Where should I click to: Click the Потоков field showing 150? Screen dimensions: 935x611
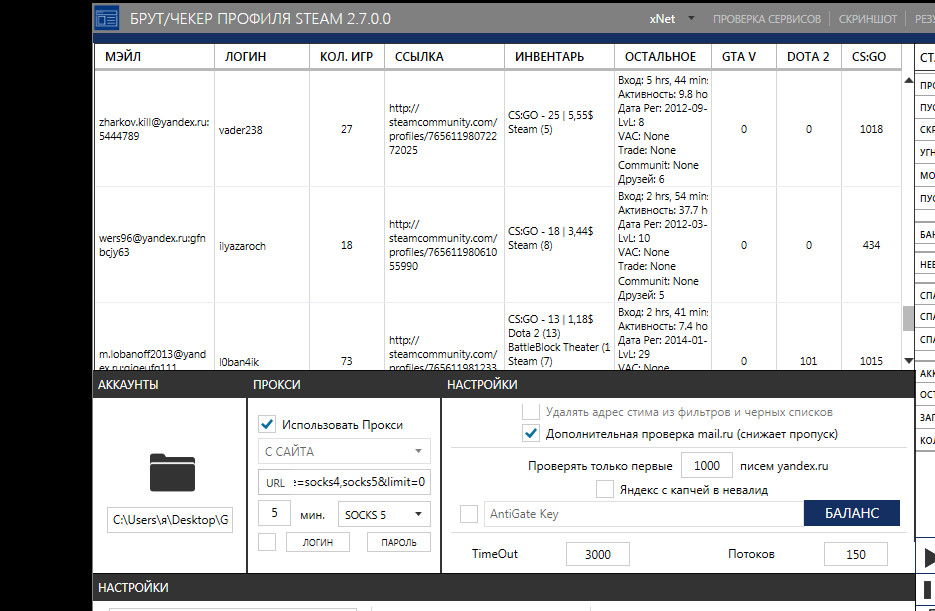click(x=856, y=554)
